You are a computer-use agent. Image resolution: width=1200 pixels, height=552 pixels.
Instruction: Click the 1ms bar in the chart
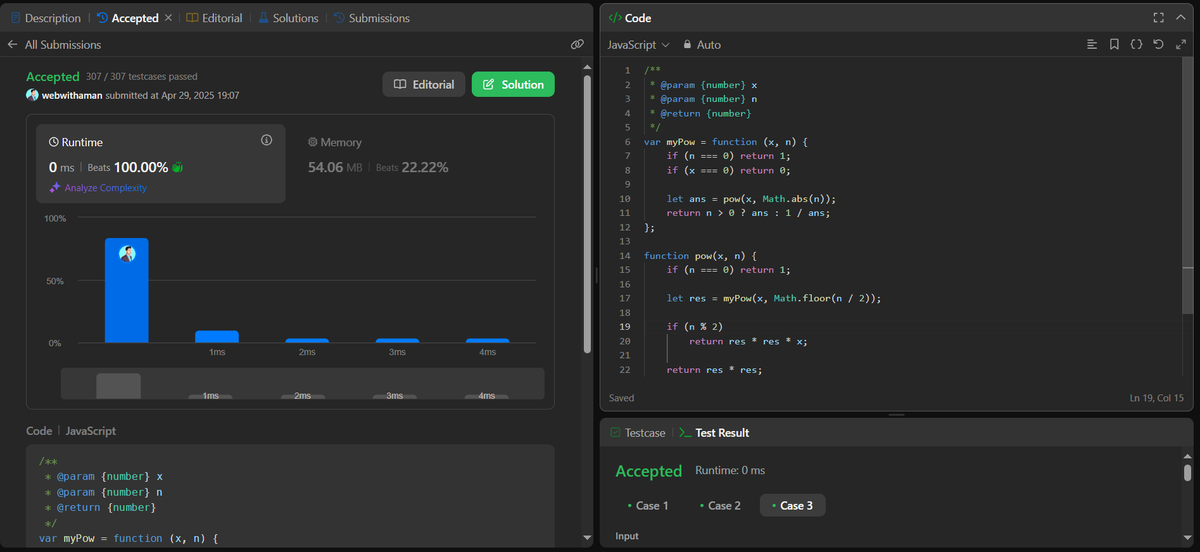pyautogui.click(x=217, y=337)
